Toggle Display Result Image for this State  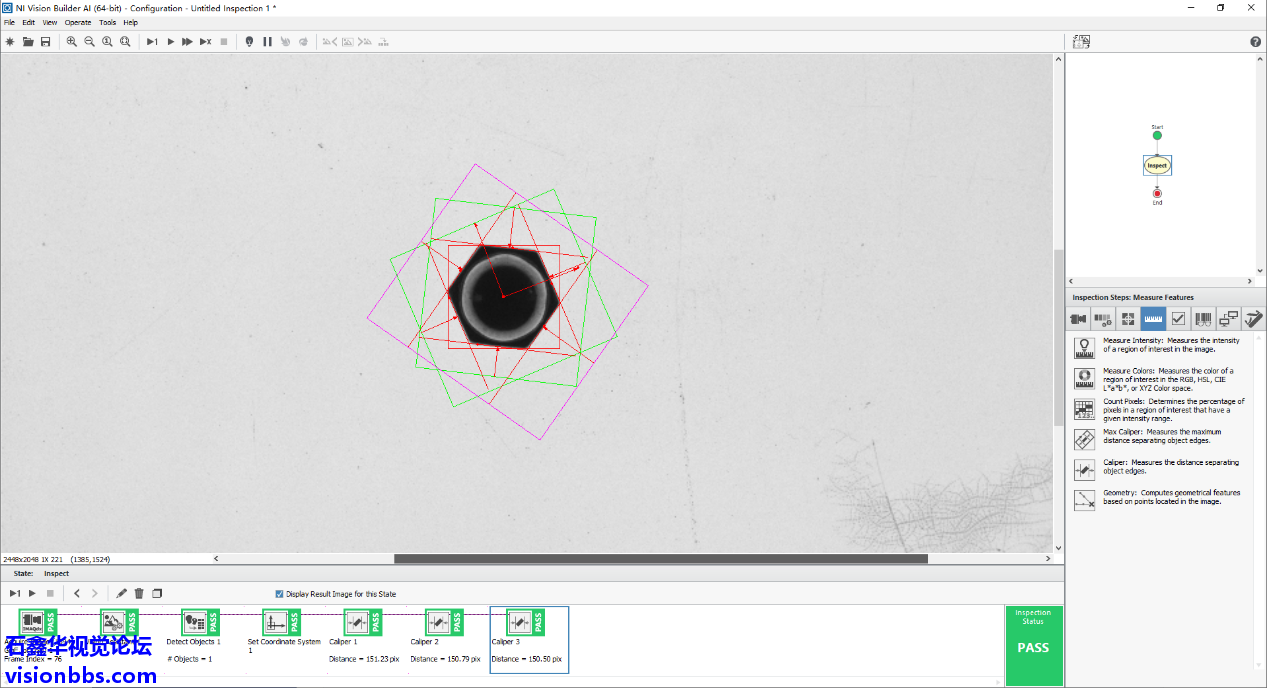pyautogui.click(x=279, y=594)
